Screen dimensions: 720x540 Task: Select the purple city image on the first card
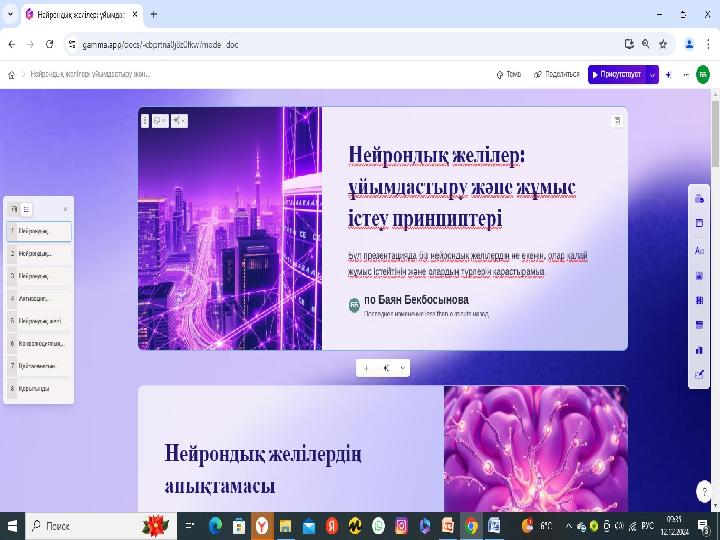tap(230, 229)
